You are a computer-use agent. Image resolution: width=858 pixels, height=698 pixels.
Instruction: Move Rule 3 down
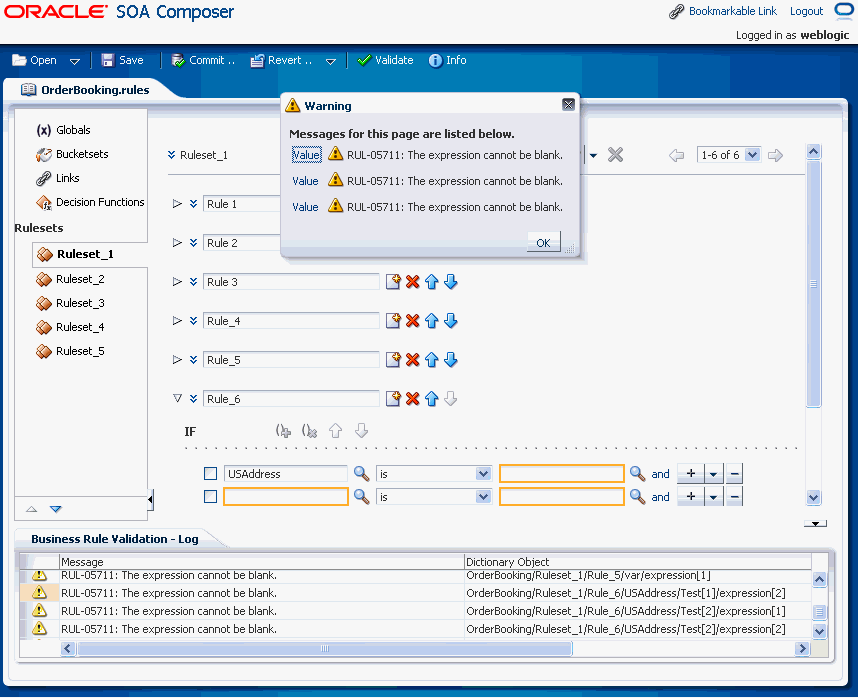point(451,282)
